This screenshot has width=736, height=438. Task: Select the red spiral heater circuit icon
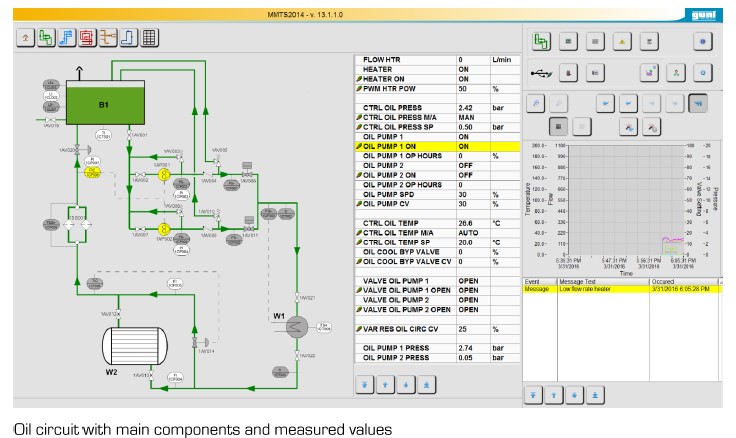88,38
